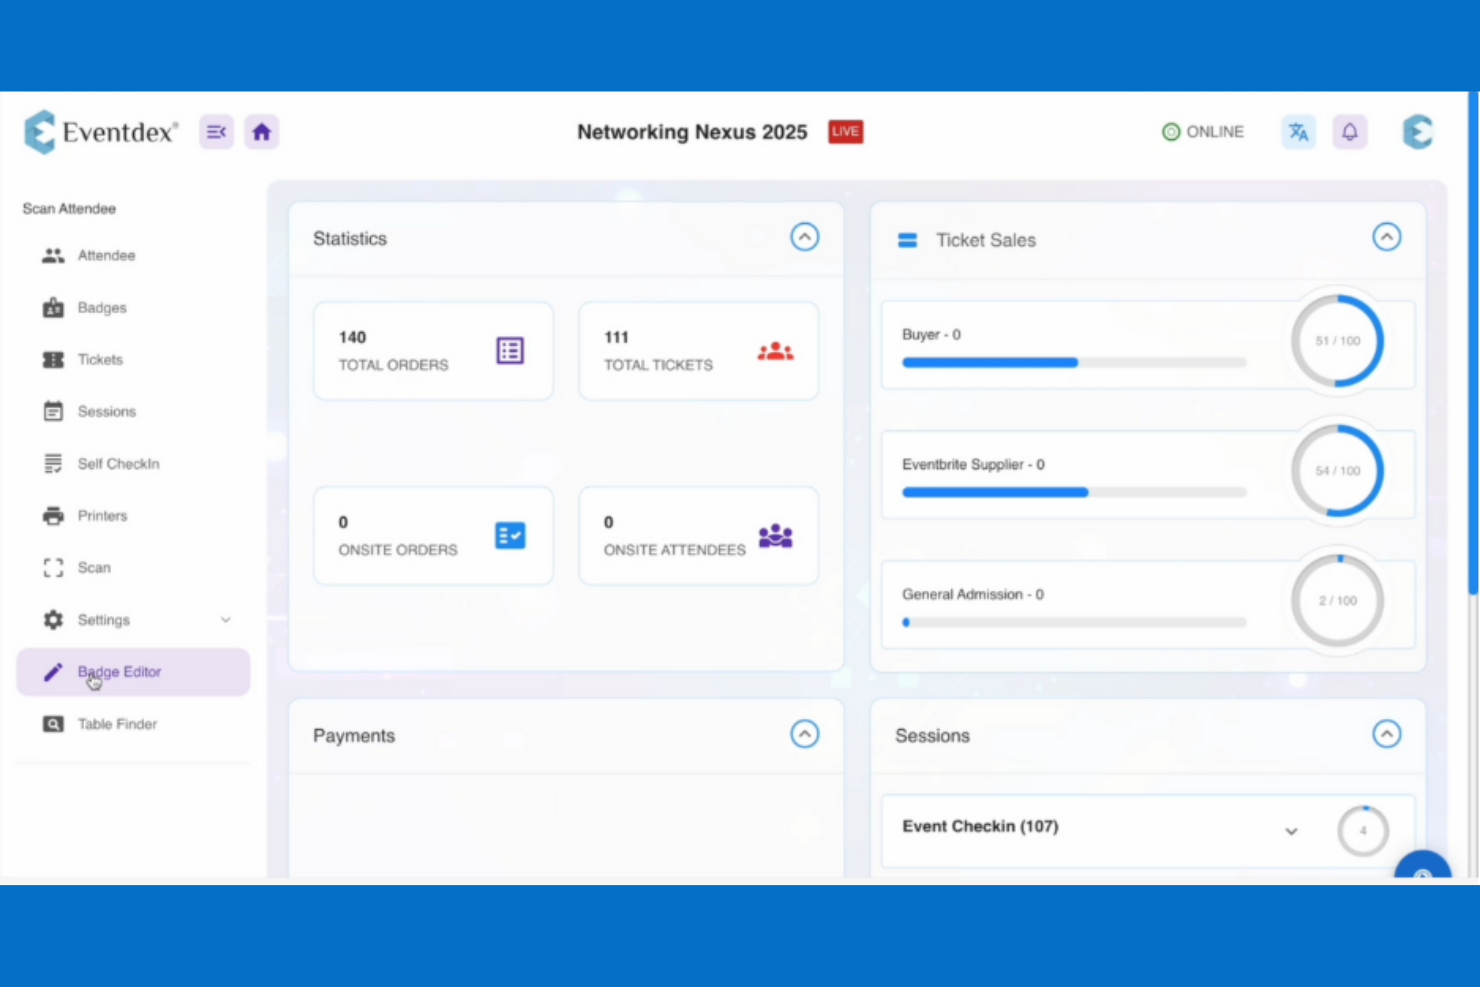The height and width of the screenshot is (987, 1480).
Task: Collapse the Statistics panel
Action: tap(805, 237)
